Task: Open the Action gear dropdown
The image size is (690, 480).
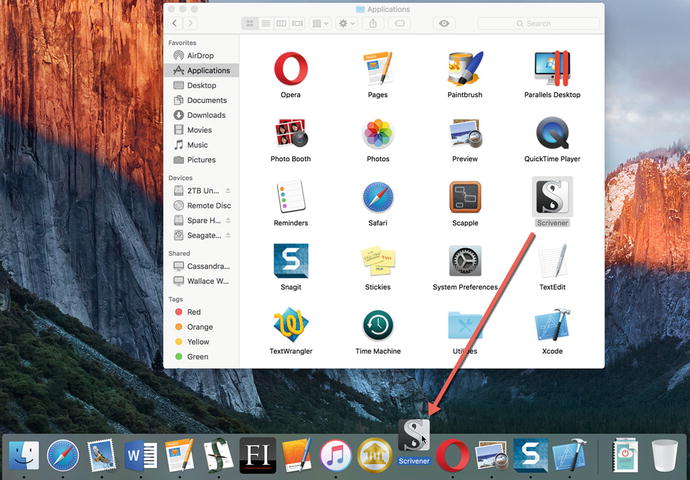Action: (346, 23)
